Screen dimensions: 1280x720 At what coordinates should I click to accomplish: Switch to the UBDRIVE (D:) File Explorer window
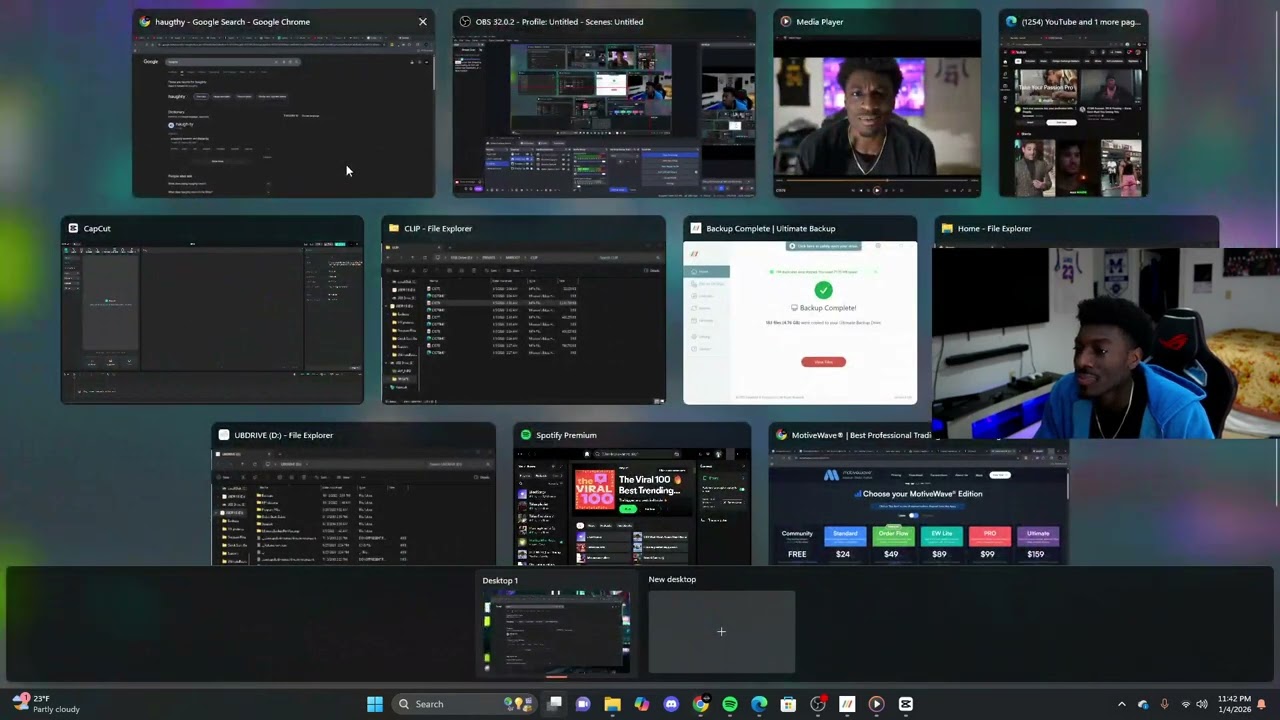[x=353, y=495]
